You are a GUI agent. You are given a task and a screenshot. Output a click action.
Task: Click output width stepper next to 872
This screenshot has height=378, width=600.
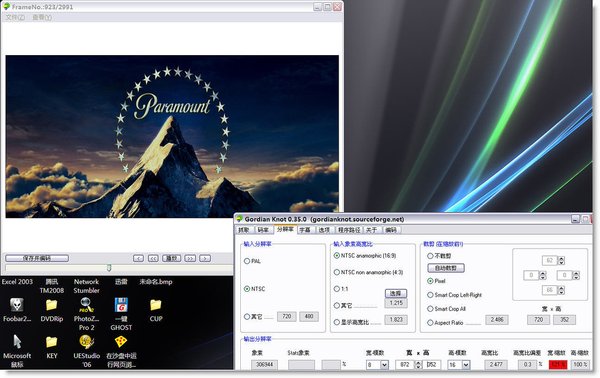pos(418,365)
